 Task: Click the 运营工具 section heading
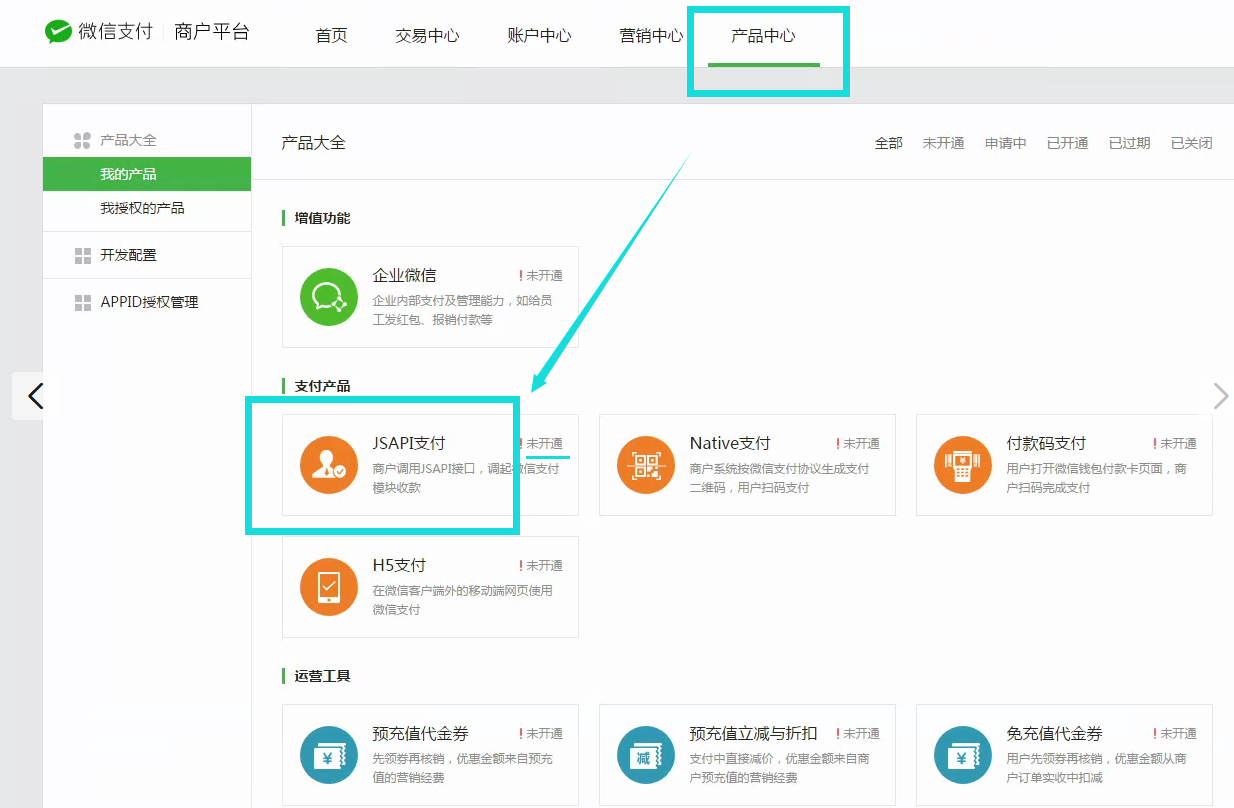pos(323,676)
